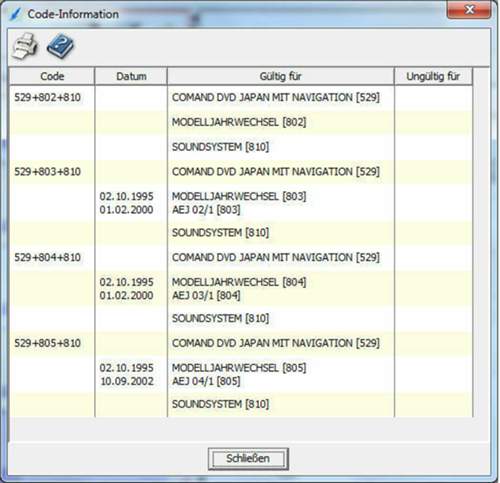Image resolution: width=500 pixels, height=483 pixels.
Task: Click COMAND DVD JAPAN row under 529+802+810
Action: click(x=276, y=97)
